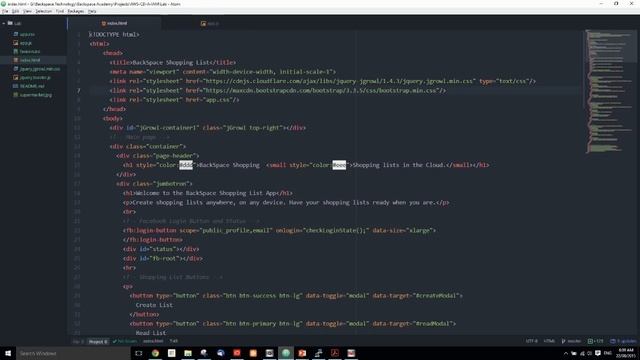Click line number 7 in the gutter
This screenshot has height=360, width=640.
tap(78, 91)
